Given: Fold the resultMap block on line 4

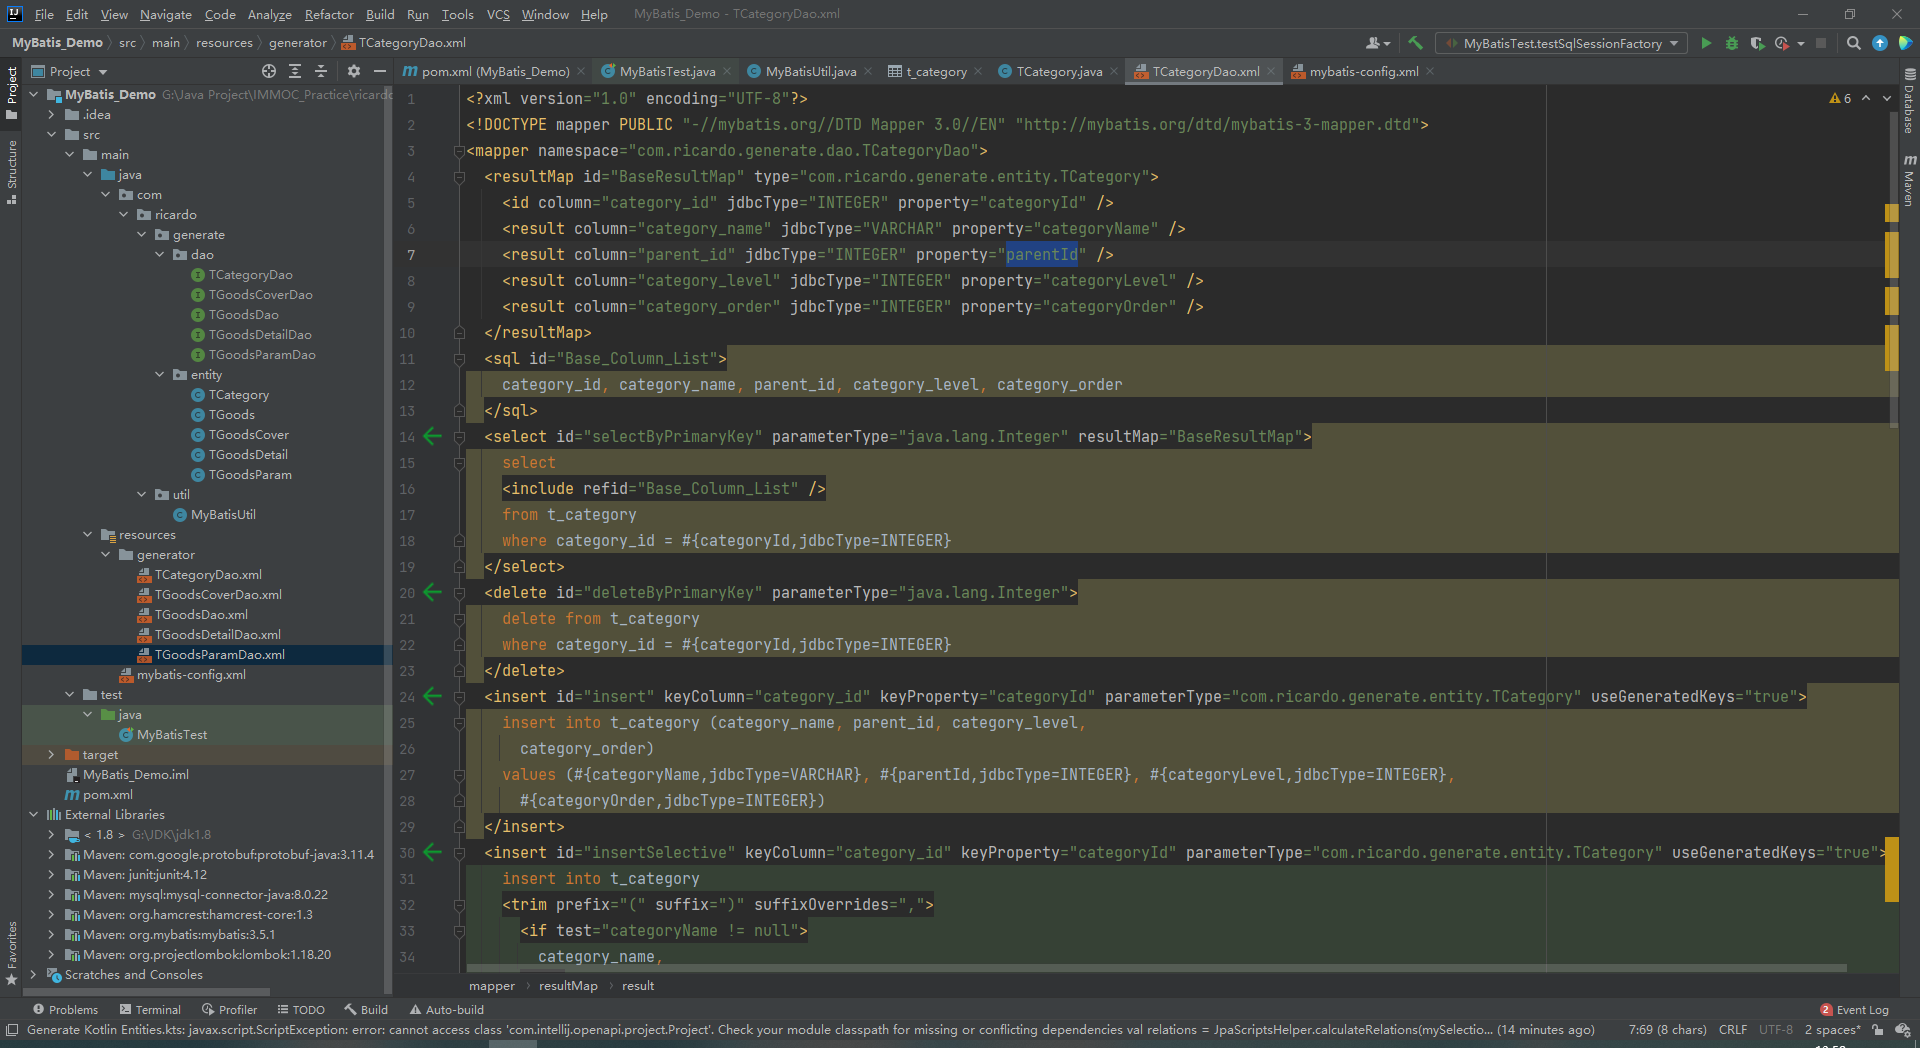Looking at the screenshot, I should pyautogui.click(x=459, y=177).
